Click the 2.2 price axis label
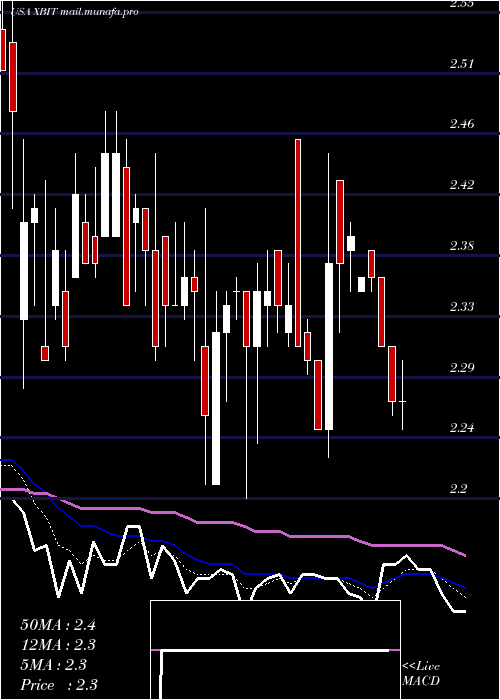 (x=459, y=489)
